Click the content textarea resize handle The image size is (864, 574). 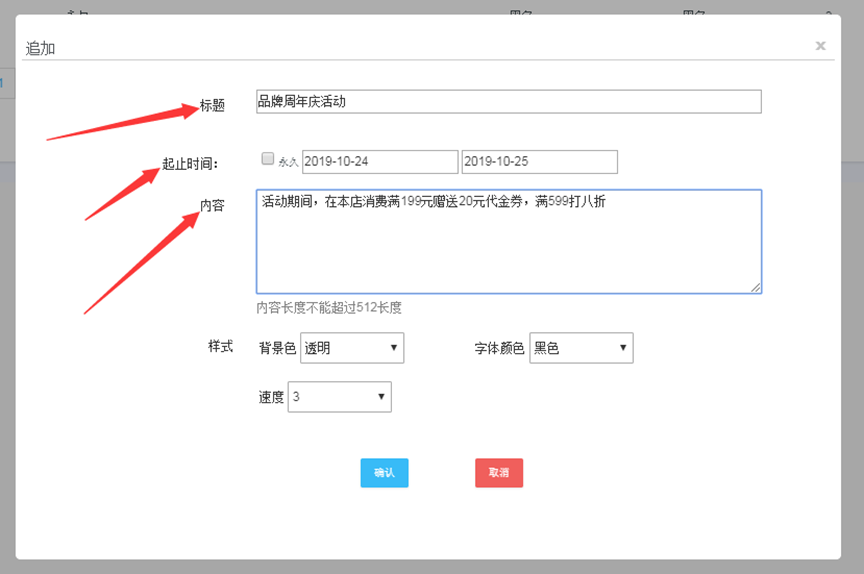pyautogui.click(x=756, y=287)
